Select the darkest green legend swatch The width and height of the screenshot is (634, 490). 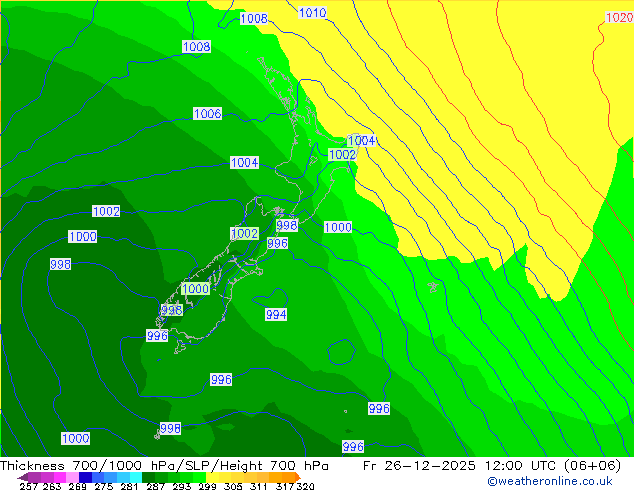point(148,477)
